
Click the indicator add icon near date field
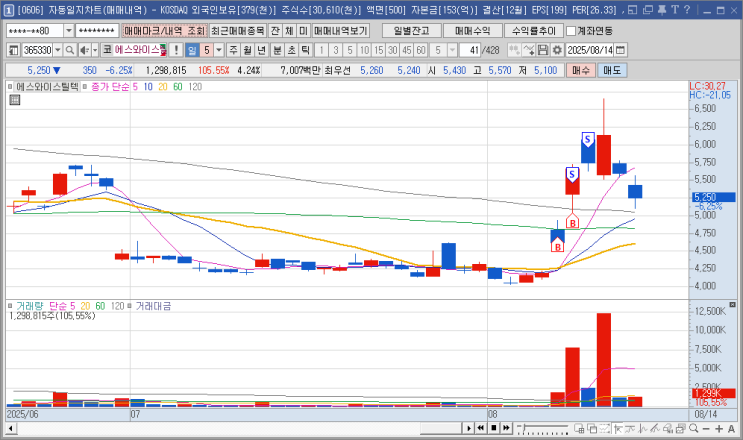pyautogui.click(x=514, y=50)
